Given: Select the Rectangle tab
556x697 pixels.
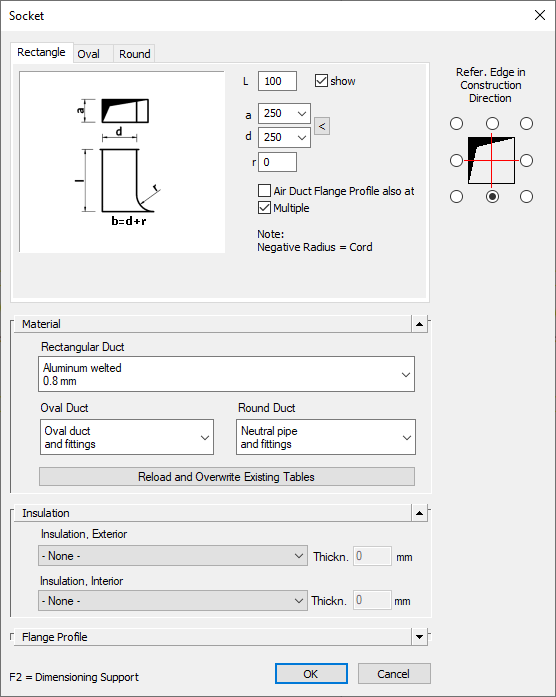Looking at the screenshot, I should click(x=41, y=52).
